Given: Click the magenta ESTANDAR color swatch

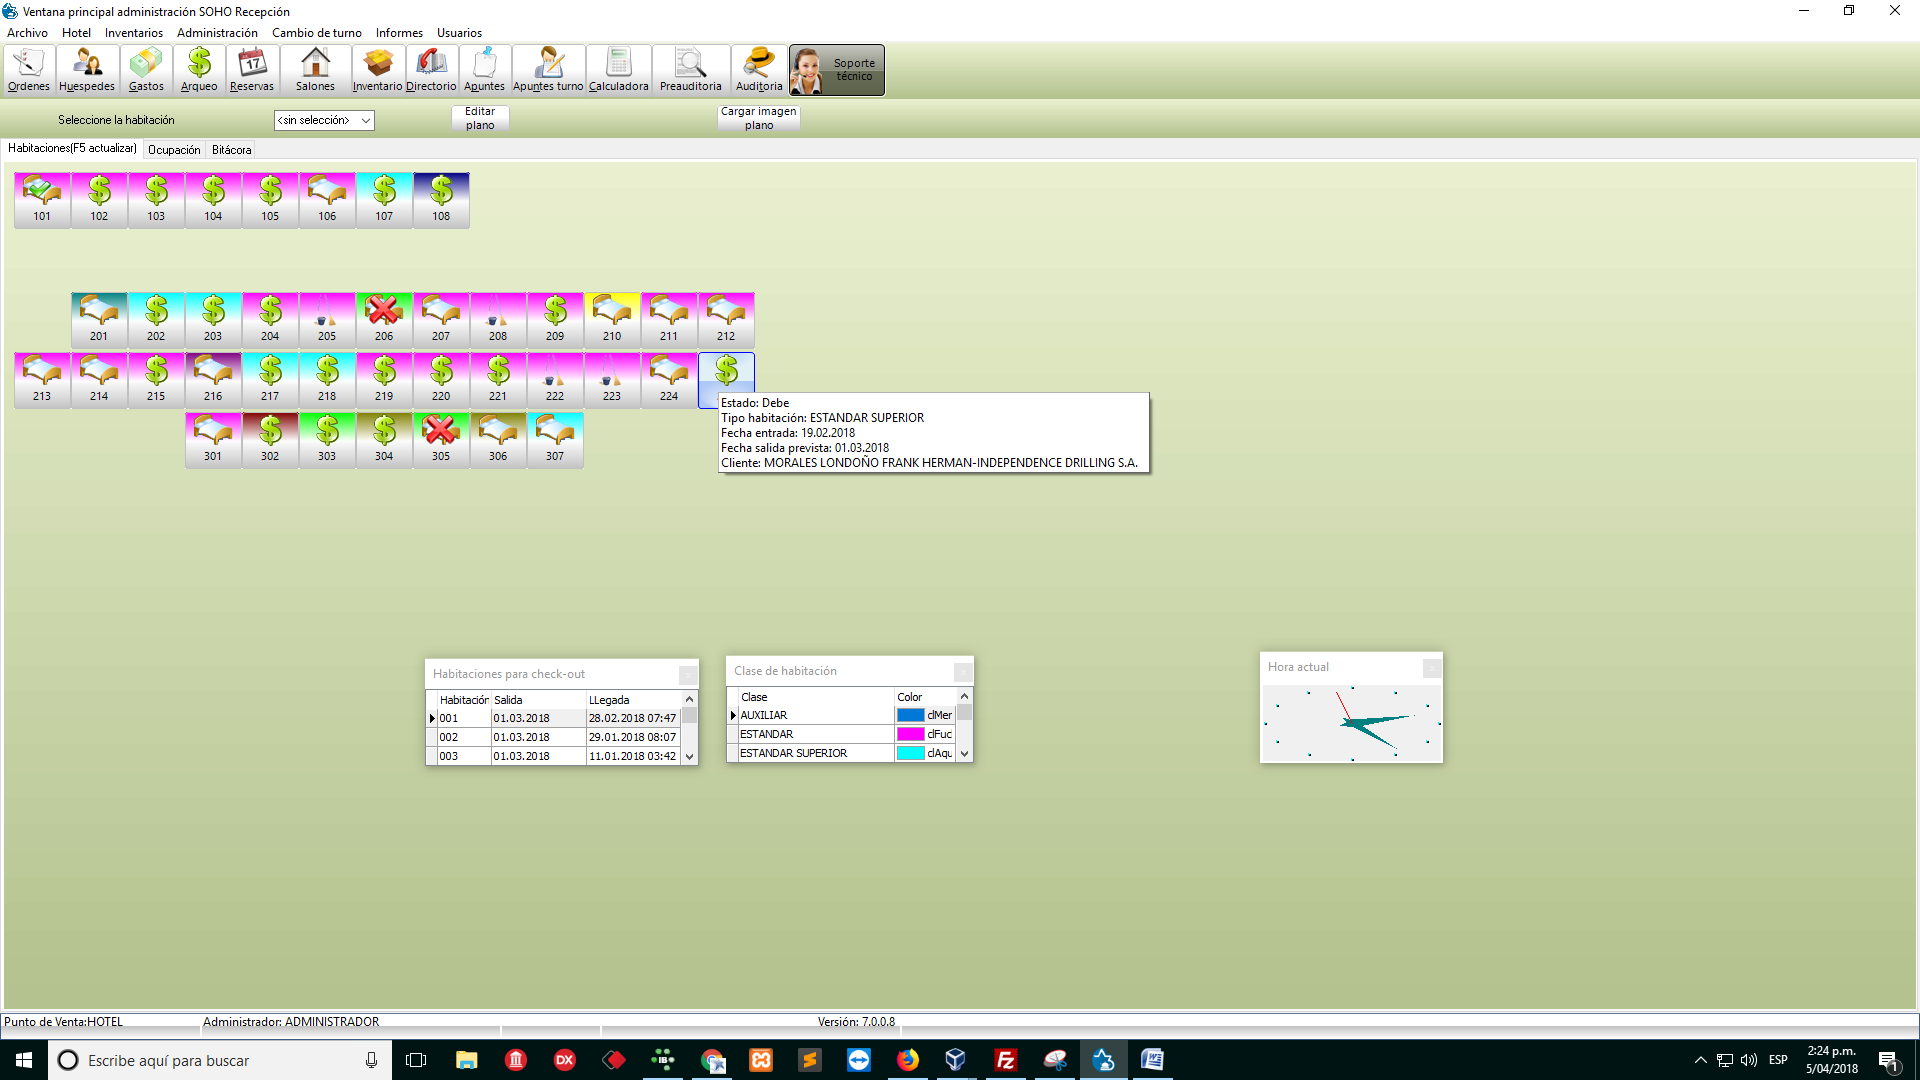Looking at the screenshot, I should click(x=910, y=734).
